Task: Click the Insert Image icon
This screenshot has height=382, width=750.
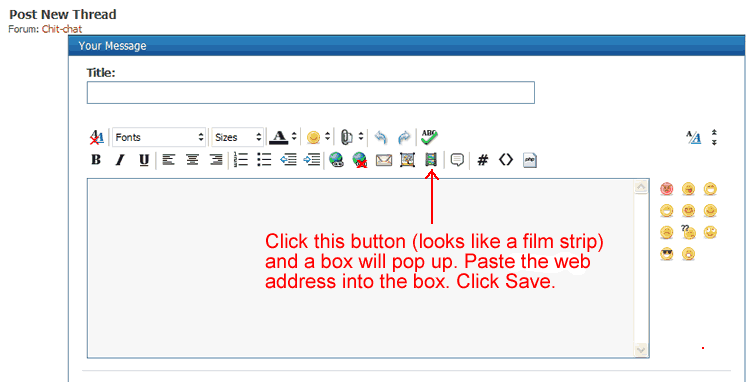Action: [x=407, y=160]
